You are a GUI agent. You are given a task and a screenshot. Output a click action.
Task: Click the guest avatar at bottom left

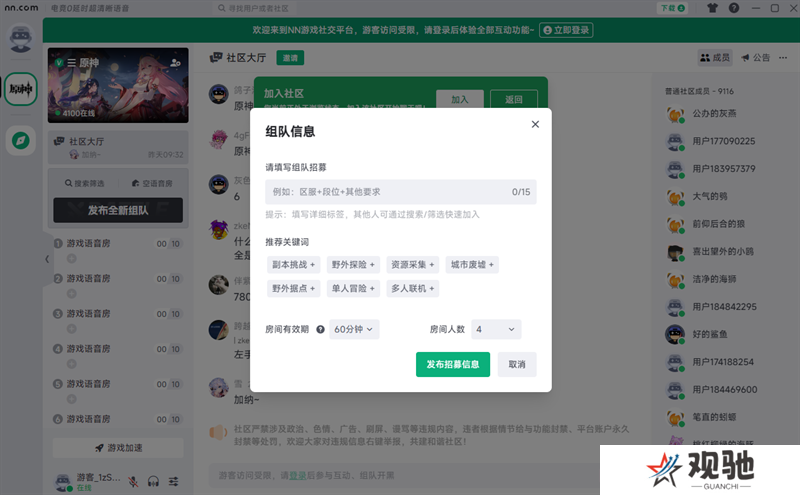[x=63, y=482]
